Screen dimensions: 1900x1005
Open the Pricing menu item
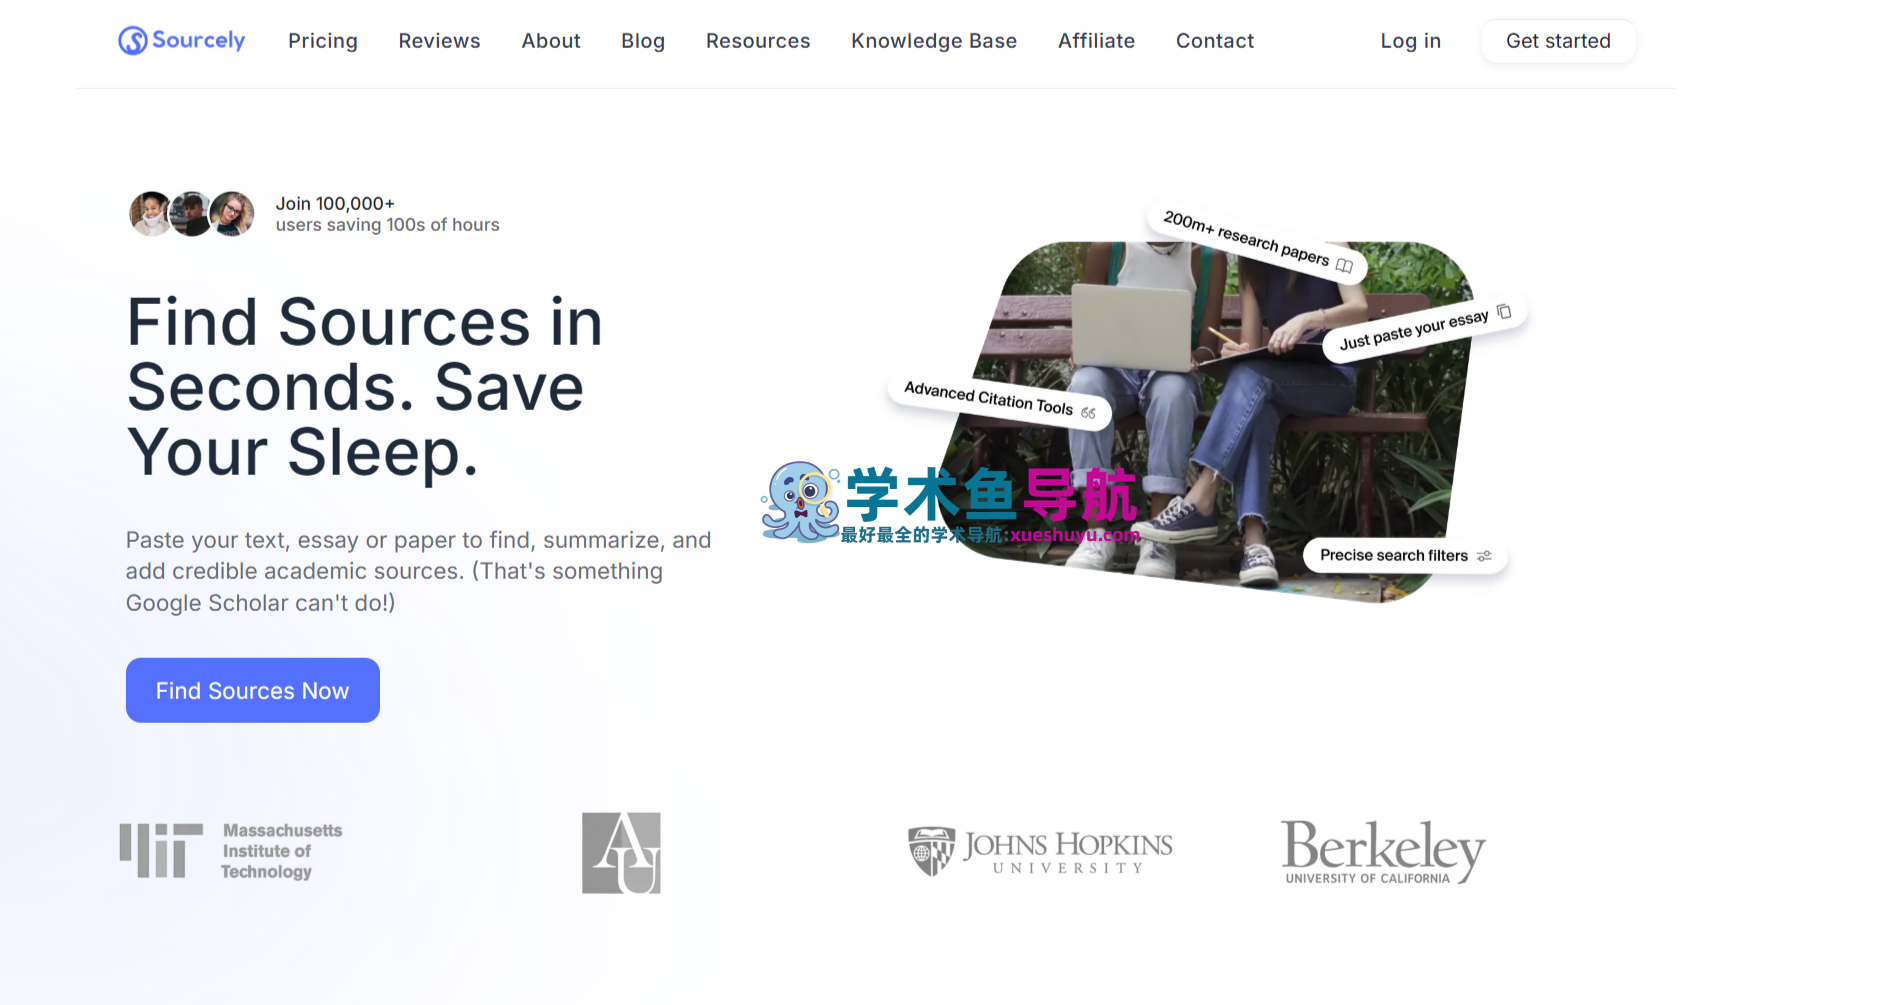[323, 41]
